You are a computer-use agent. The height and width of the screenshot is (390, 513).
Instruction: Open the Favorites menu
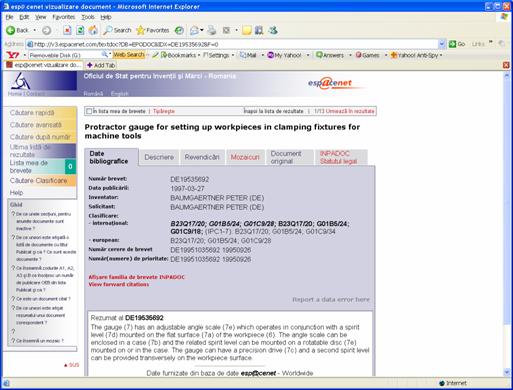pos(64,17)
